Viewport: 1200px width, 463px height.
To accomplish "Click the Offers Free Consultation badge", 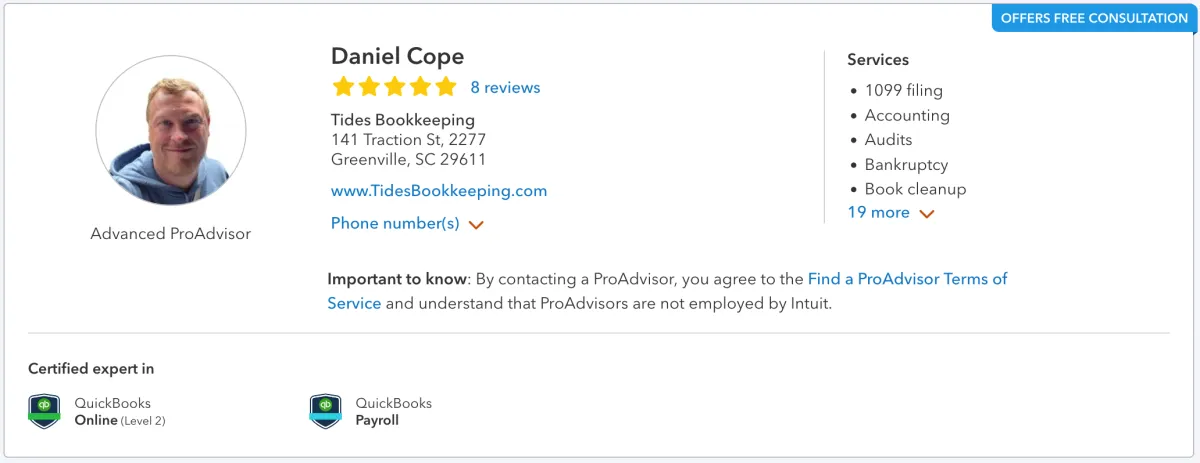I will [x=1094, y=18].
